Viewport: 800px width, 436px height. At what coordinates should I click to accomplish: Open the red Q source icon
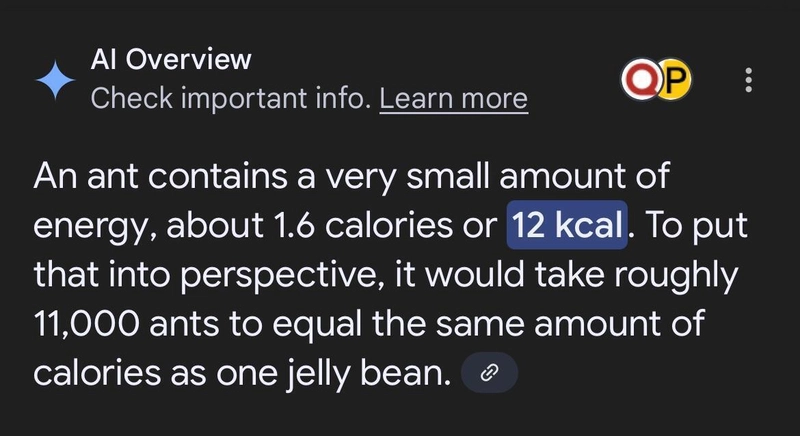coord(640,80)
